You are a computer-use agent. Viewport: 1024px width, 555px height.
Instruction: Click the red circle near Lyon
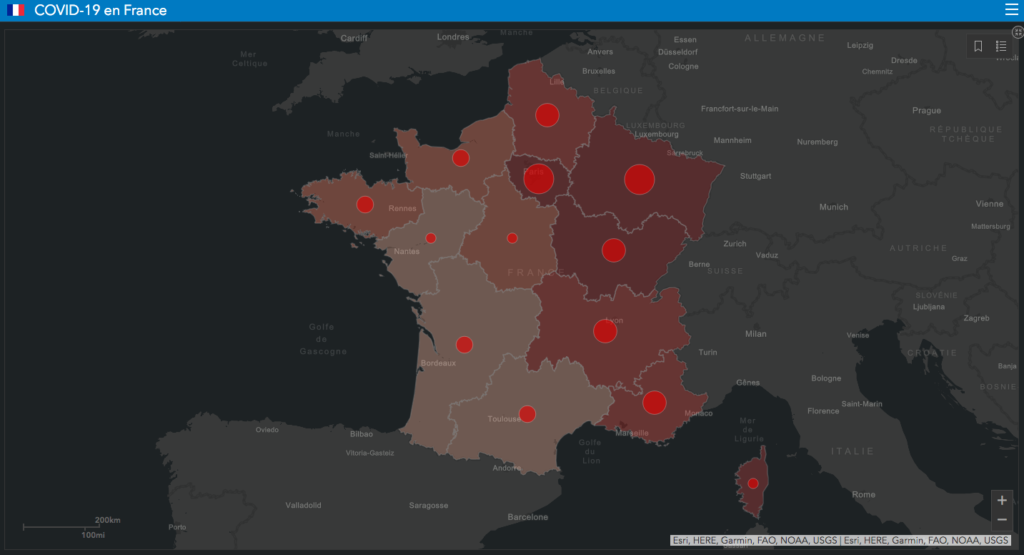click(605, 331)
